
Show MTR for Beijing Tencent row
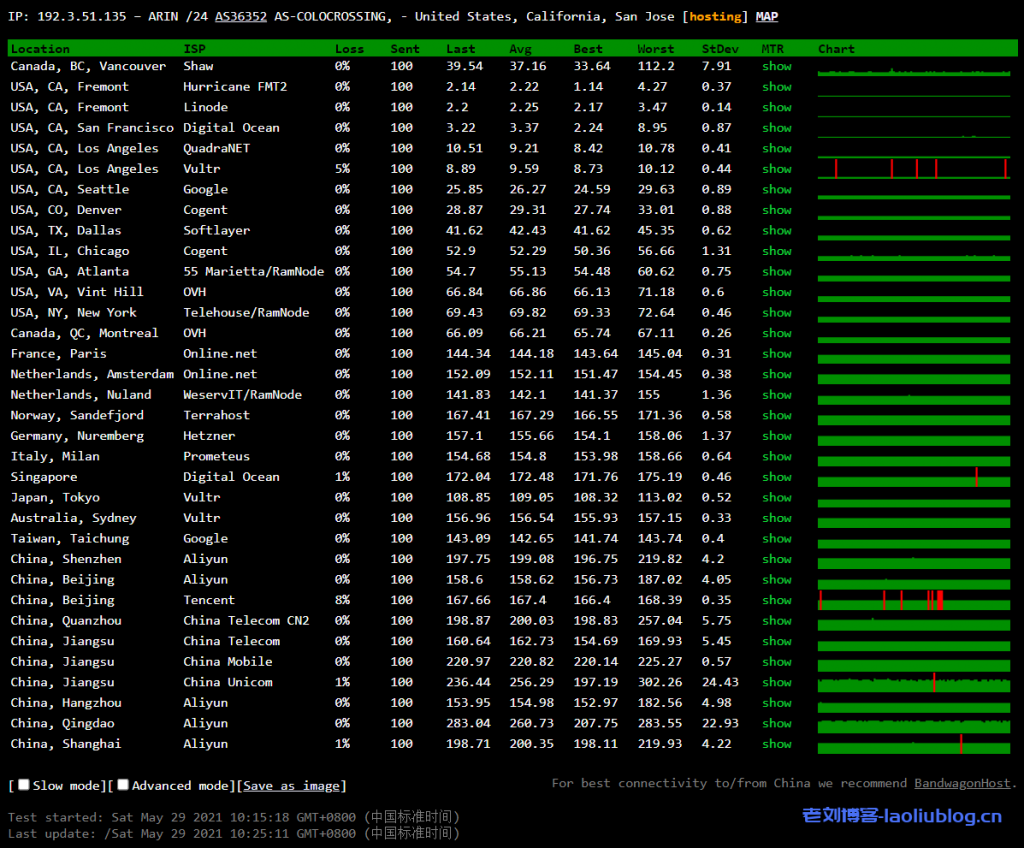(776, 600)
